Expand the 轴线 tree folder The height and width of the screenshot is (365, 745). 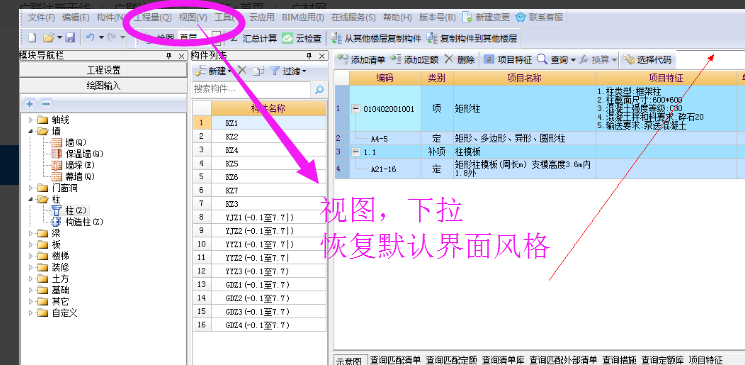[31, 120]
